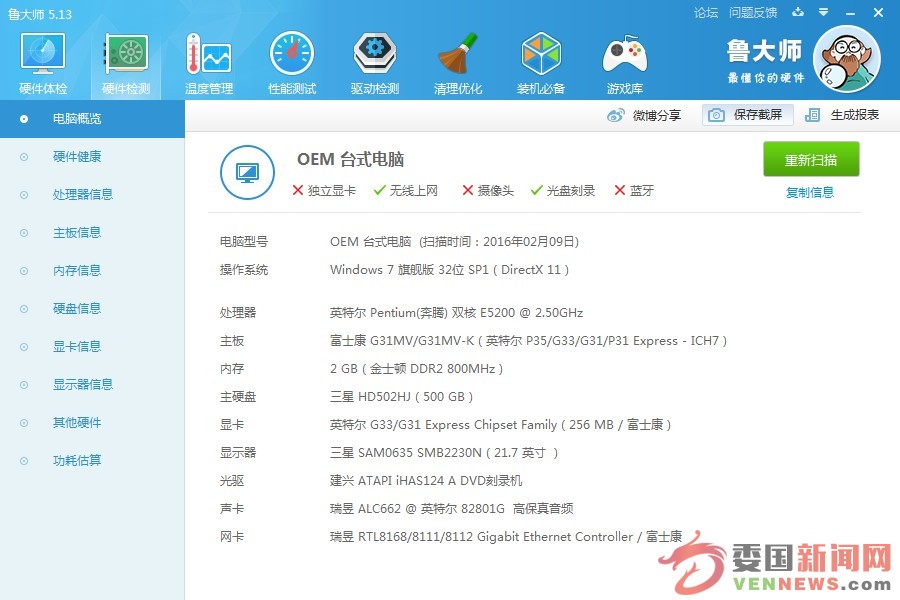This screenshot has width=900, height=600.
Task: Click the 摄像头 status indicator
Action: point(488,191)
